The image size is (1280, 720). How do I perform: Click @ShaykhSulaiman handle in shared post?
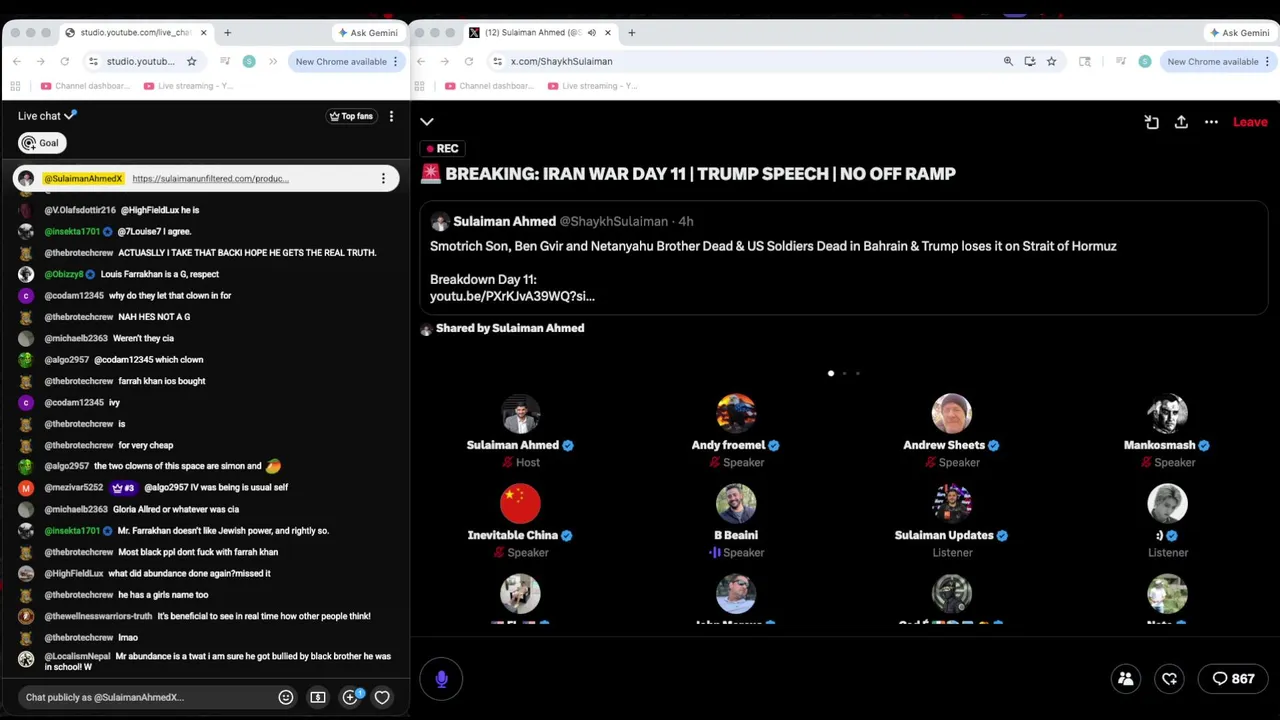613,221
